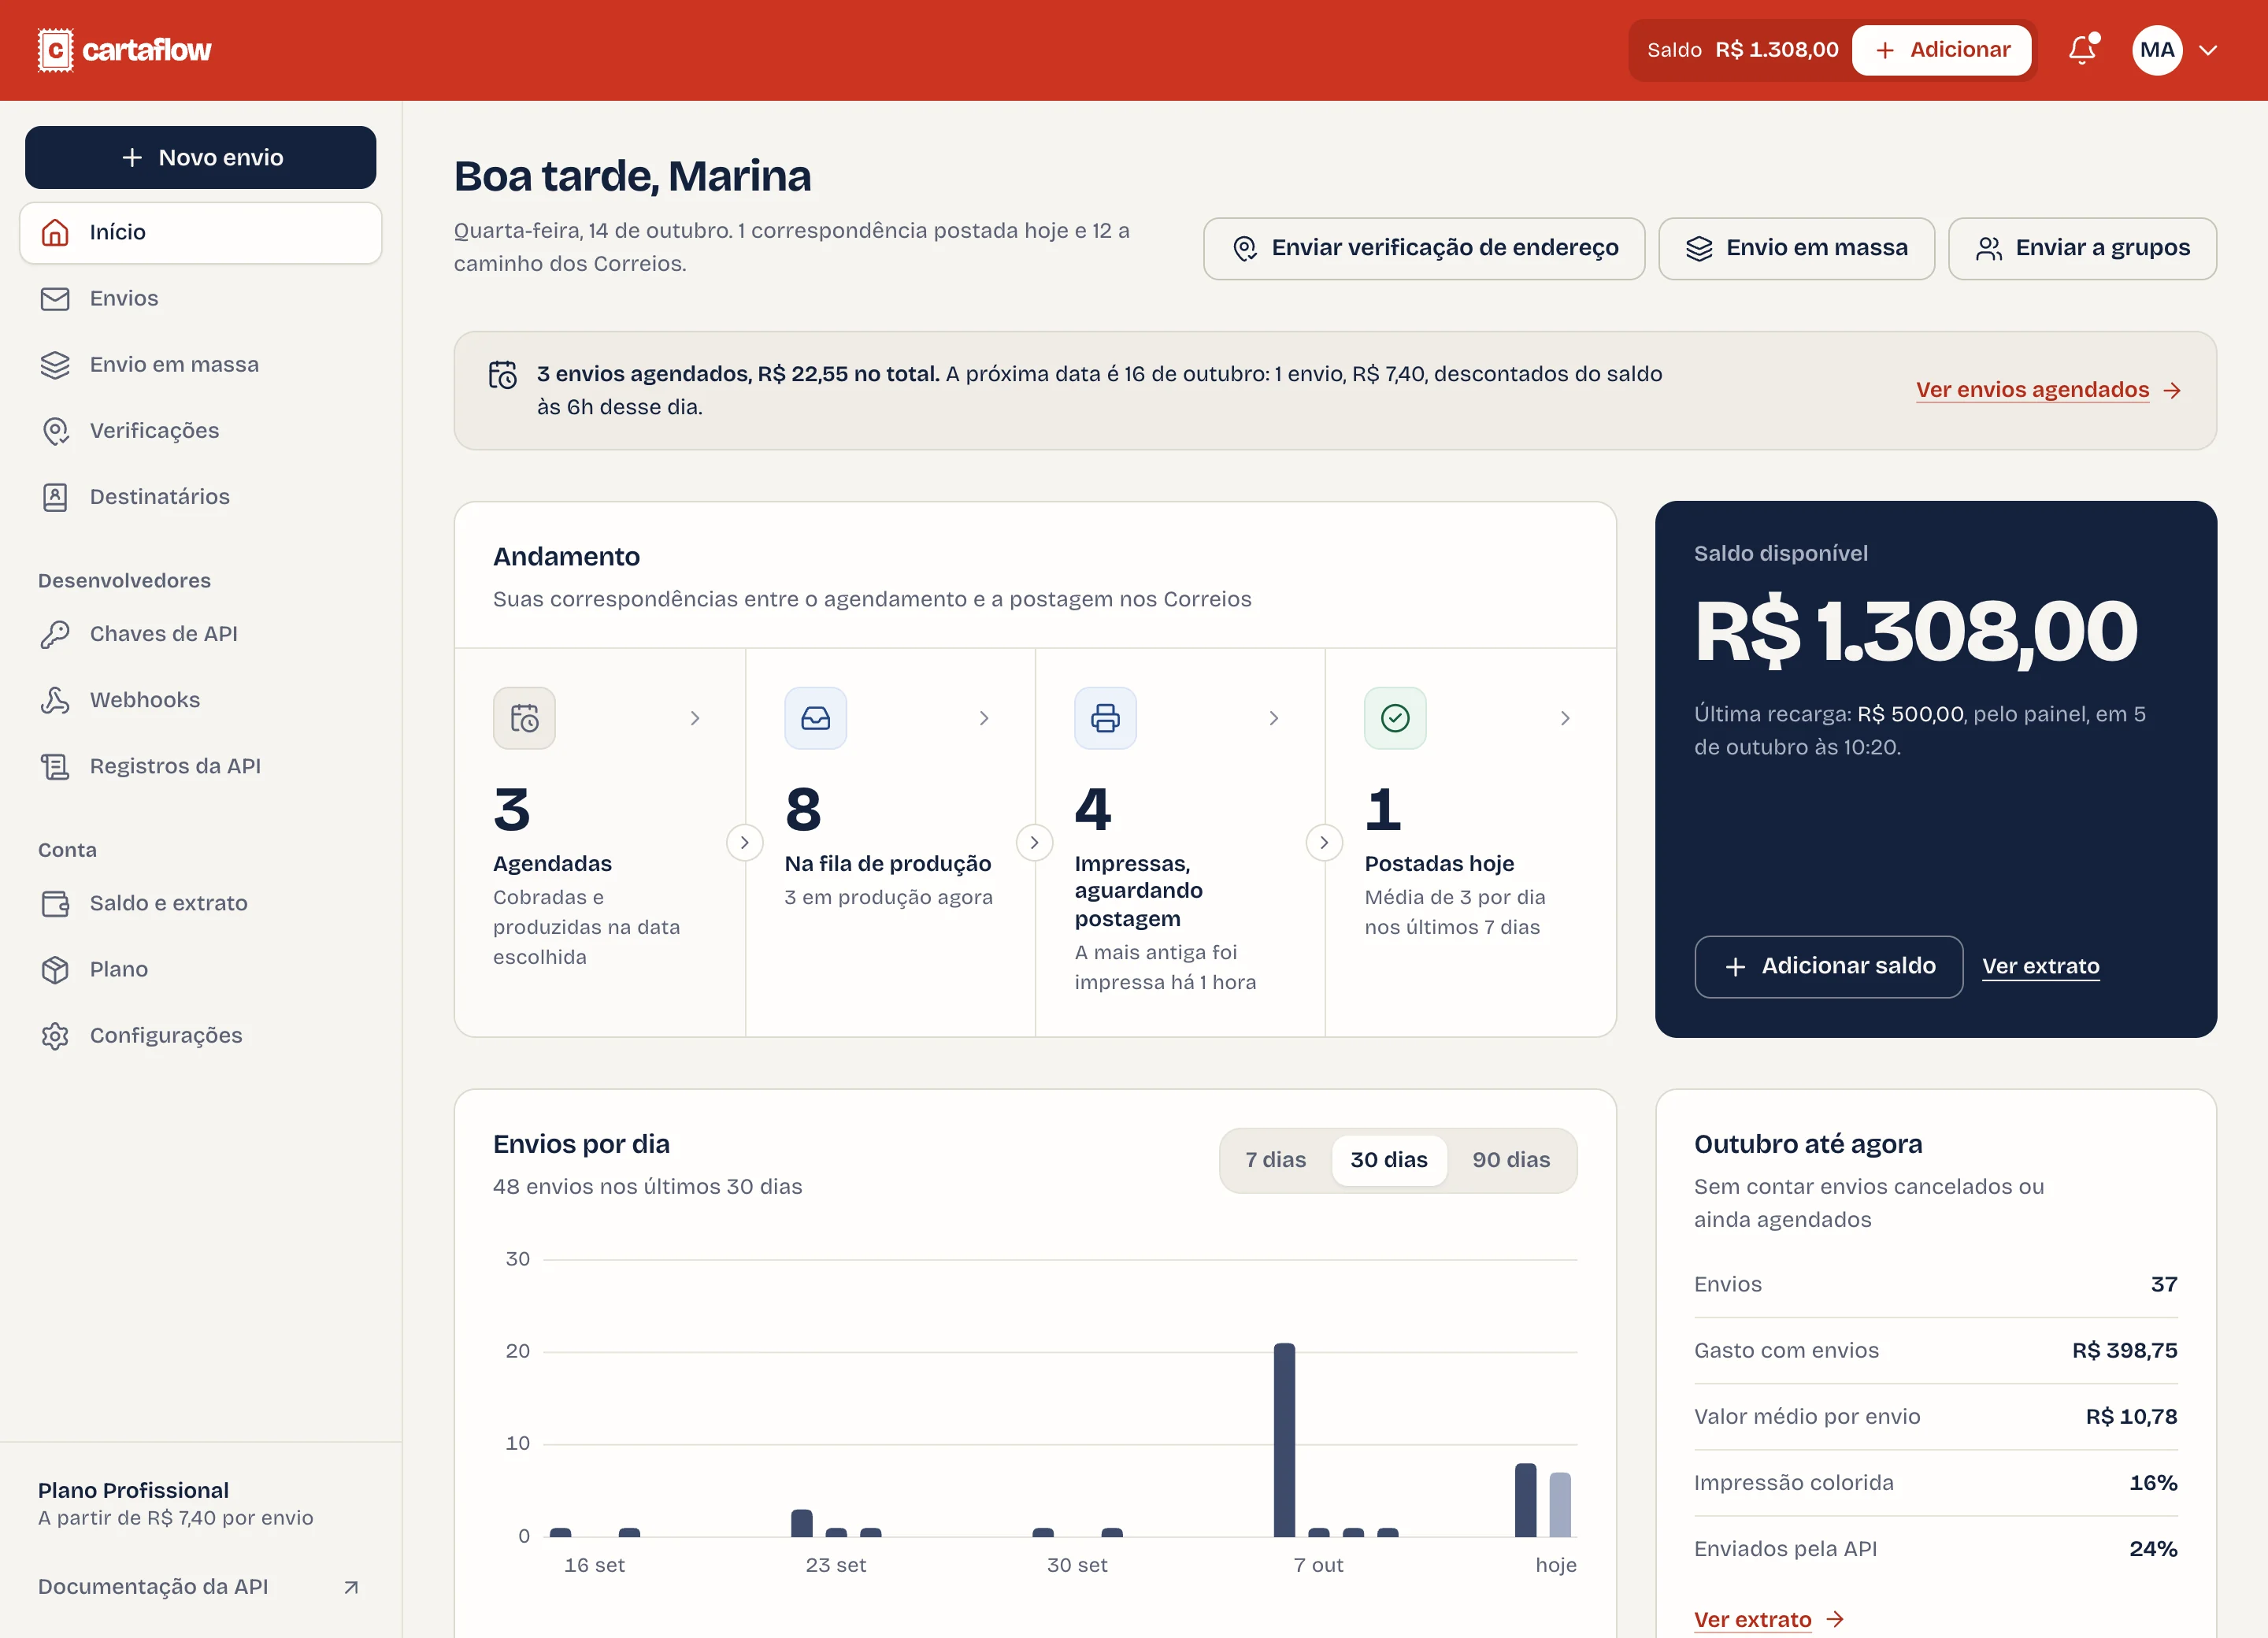Open Ver envios agendados link
This screenshot has width=2268, height=1638.
click(x=2048, y=390)
